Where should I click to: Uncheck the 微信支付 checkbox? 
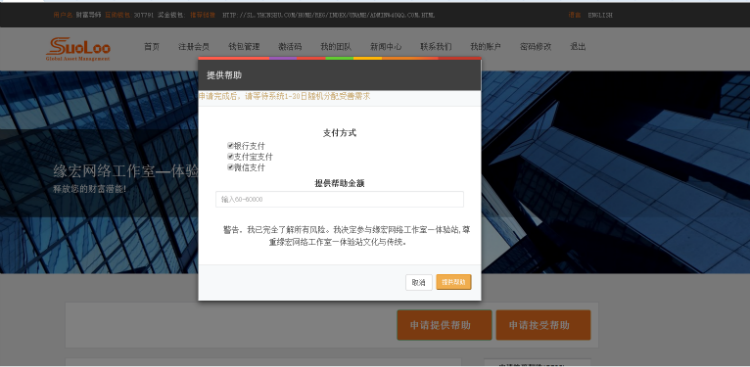tap(230, 167)
